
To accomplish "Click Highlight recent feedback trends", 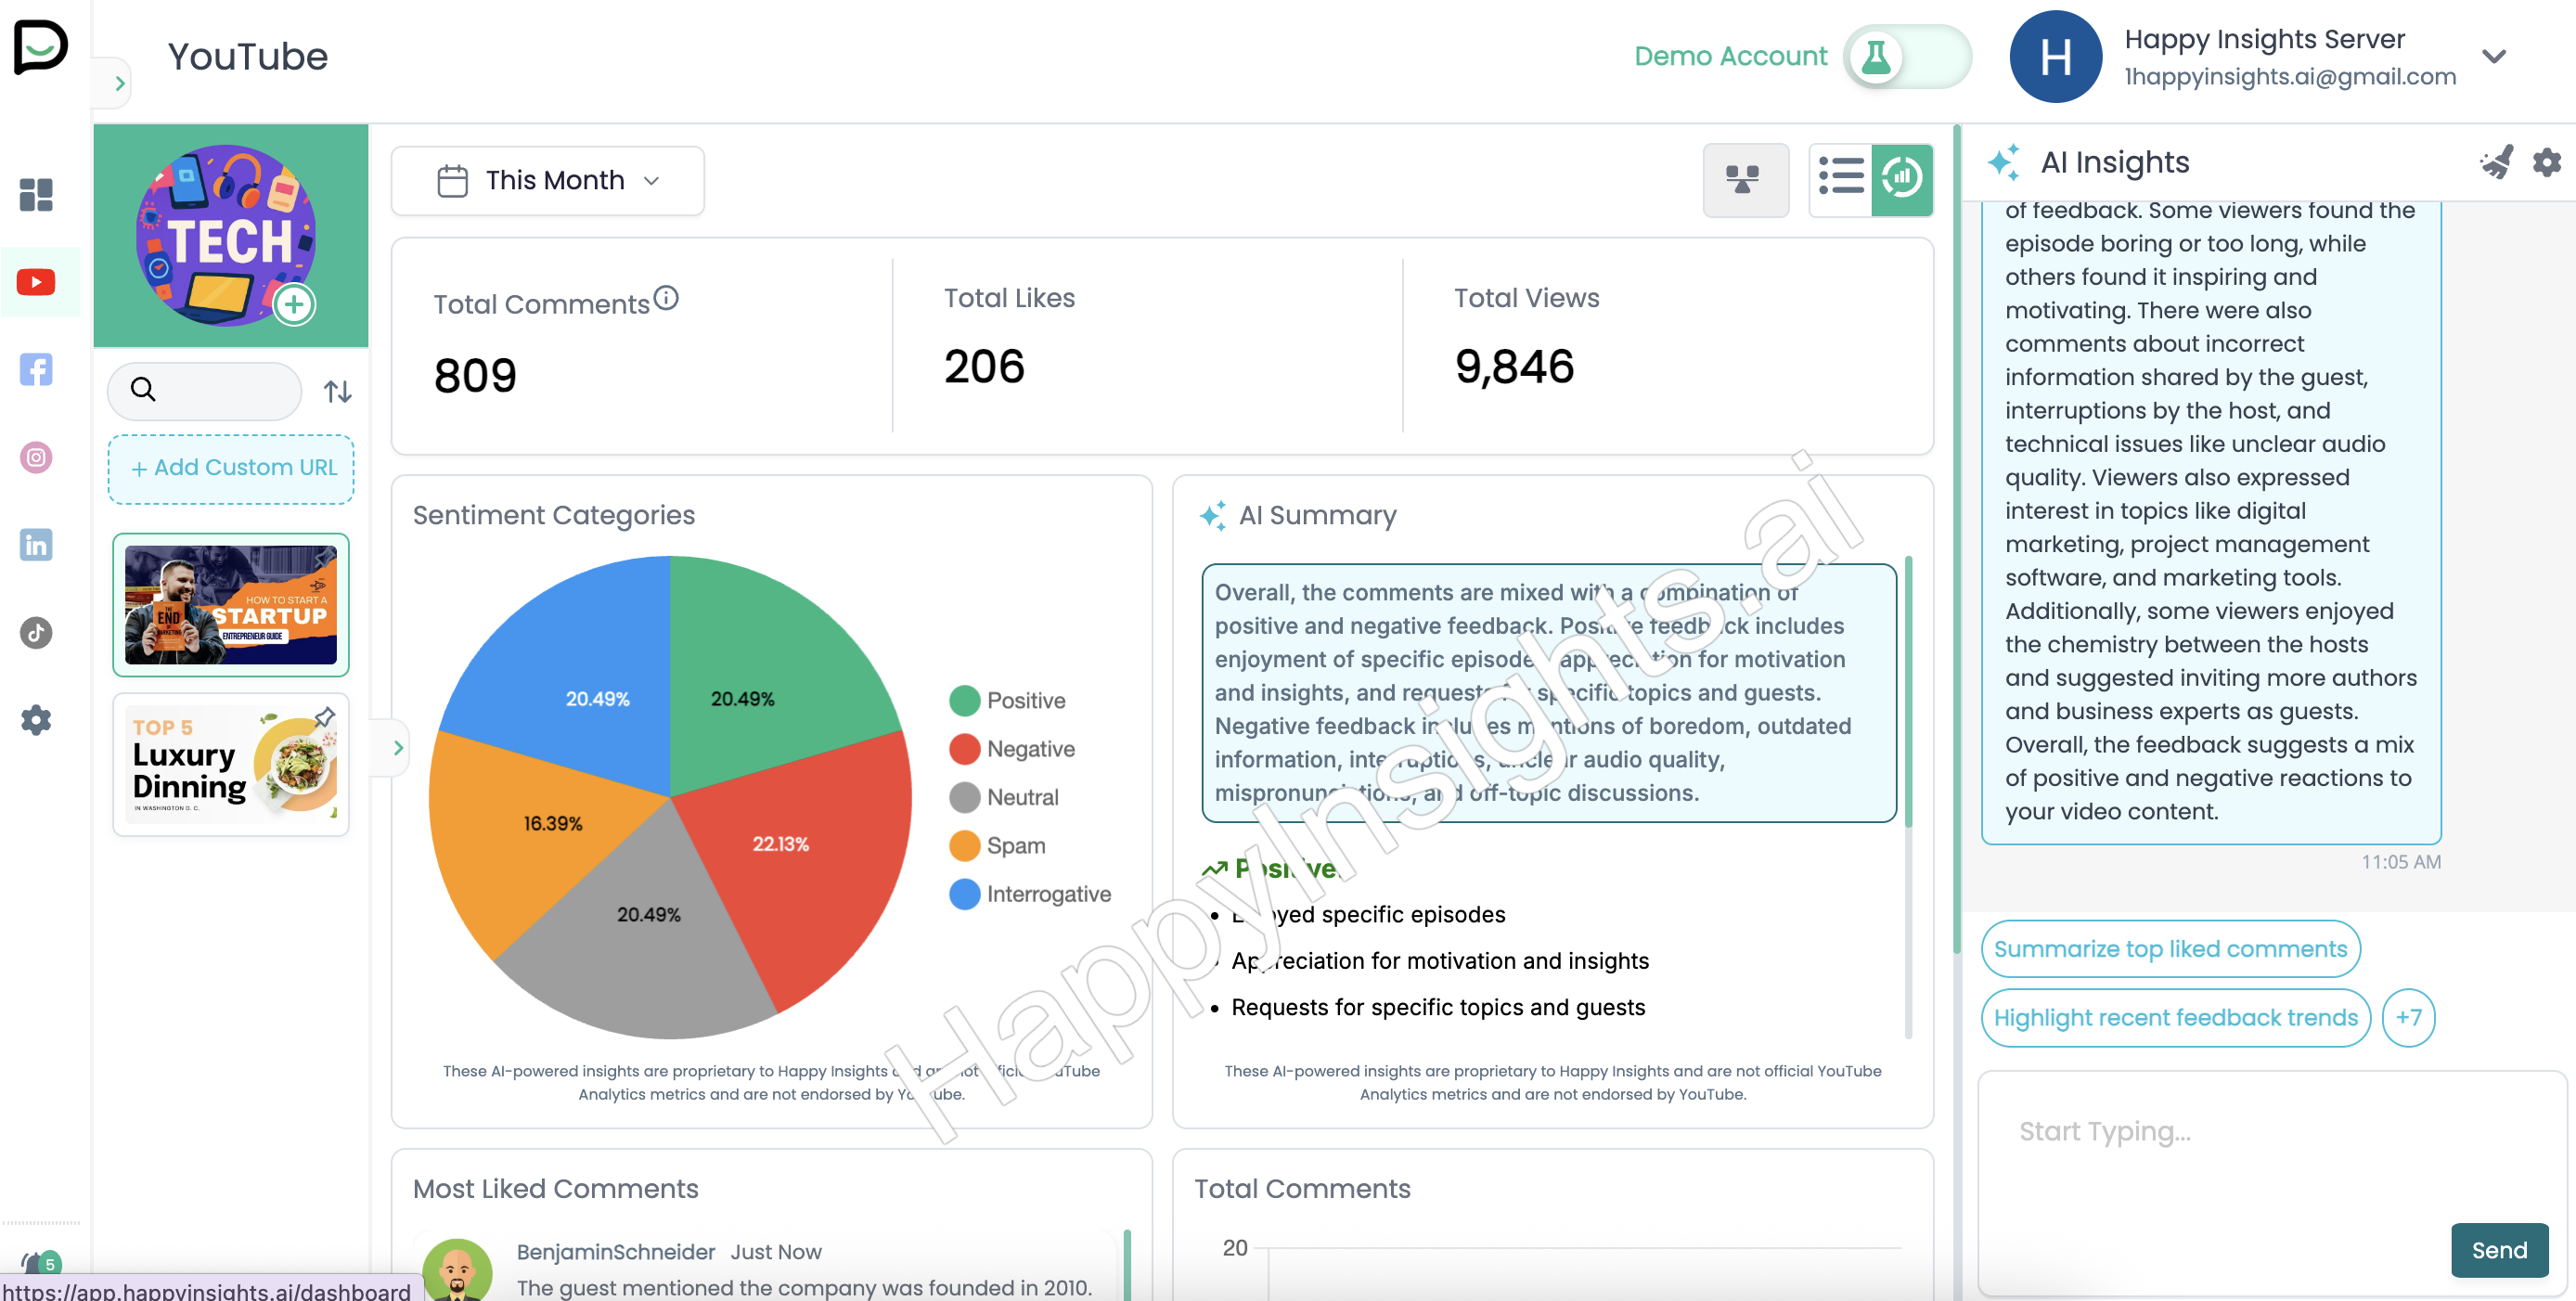I will 2175,1017.
